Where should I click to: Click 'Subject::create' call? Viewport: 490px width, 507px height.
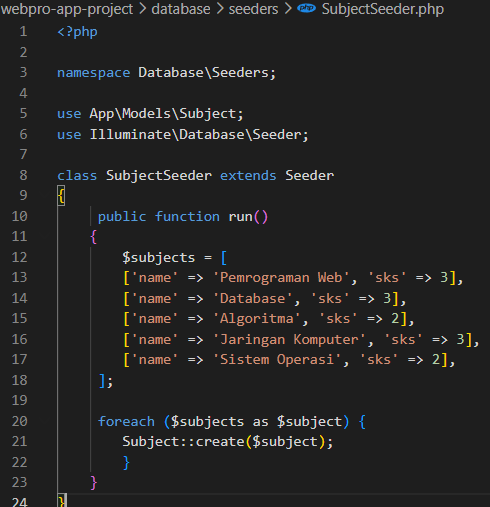pos(183,442)
